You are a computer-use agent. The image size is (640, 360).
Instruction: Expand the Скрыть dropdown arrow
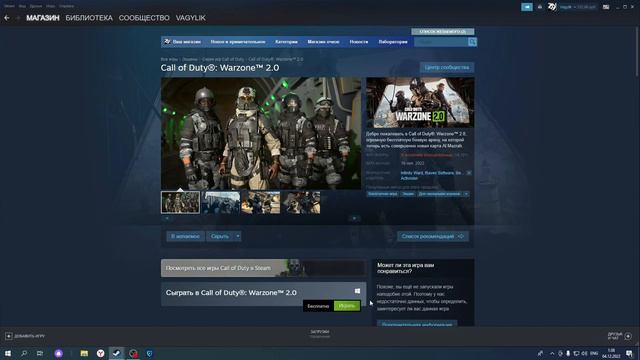coord(238,236)
